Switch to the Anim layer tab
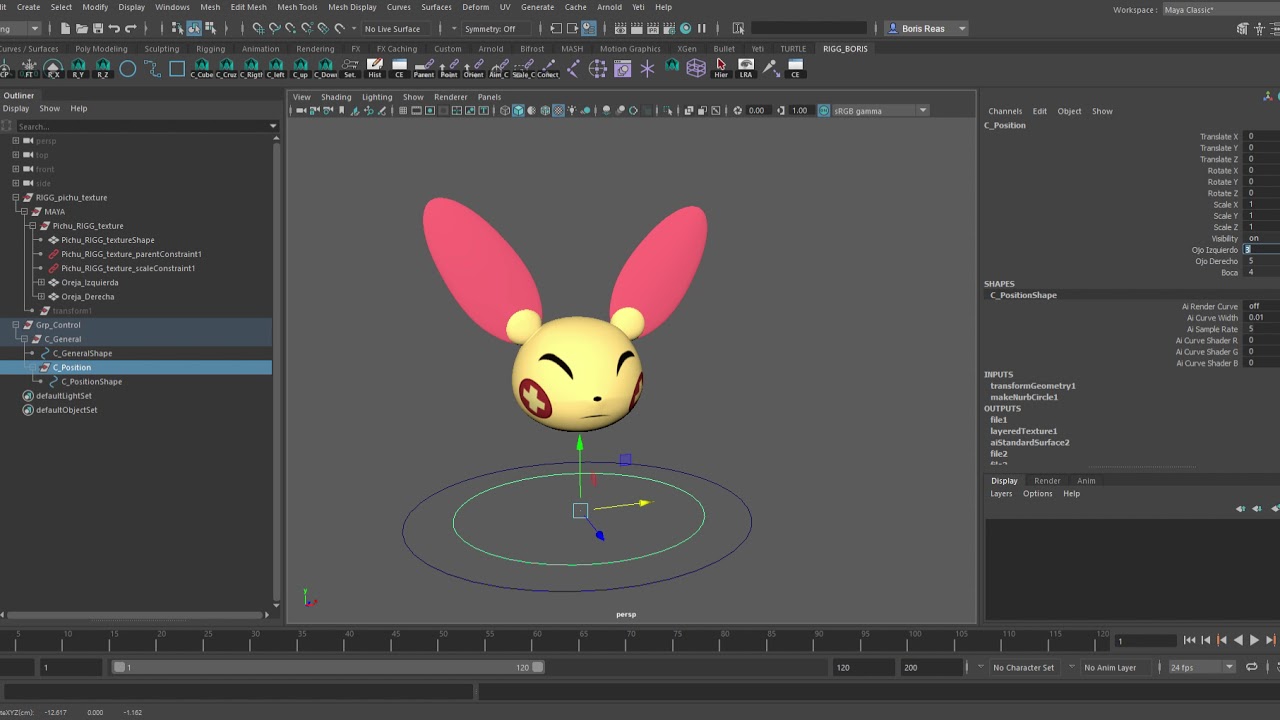This screenshot has width=1280, height=720. 1086,481
